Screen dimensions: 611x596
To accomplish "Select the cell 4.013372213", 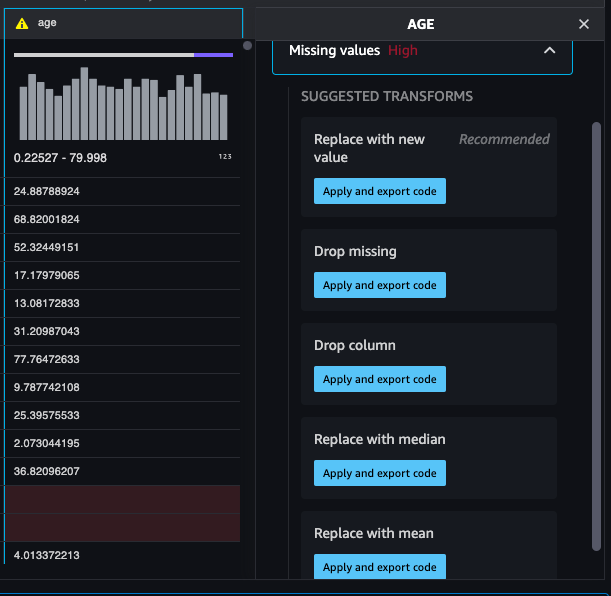I will tap(122, 555).
